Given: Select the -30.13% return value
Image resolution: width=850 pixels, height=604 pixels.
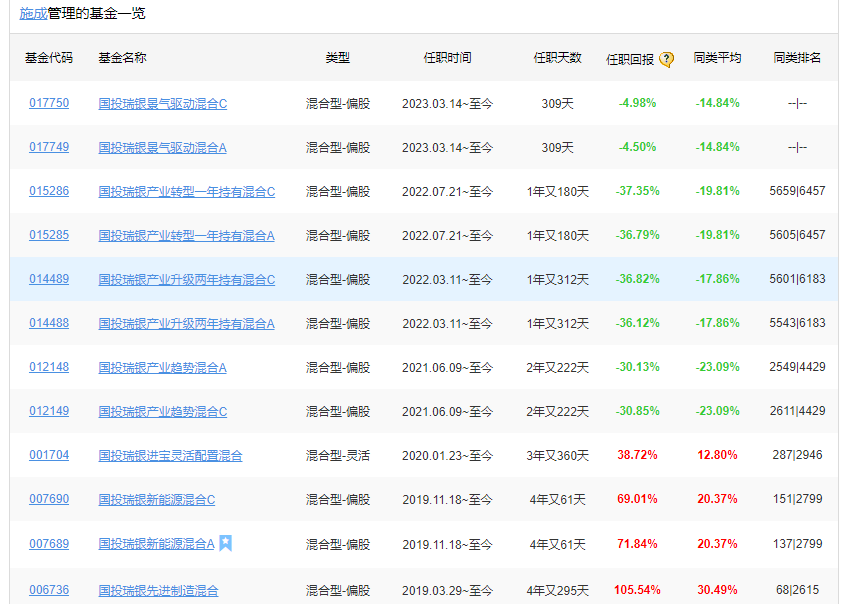Looking at the screenshot, I should pos(638,367).
